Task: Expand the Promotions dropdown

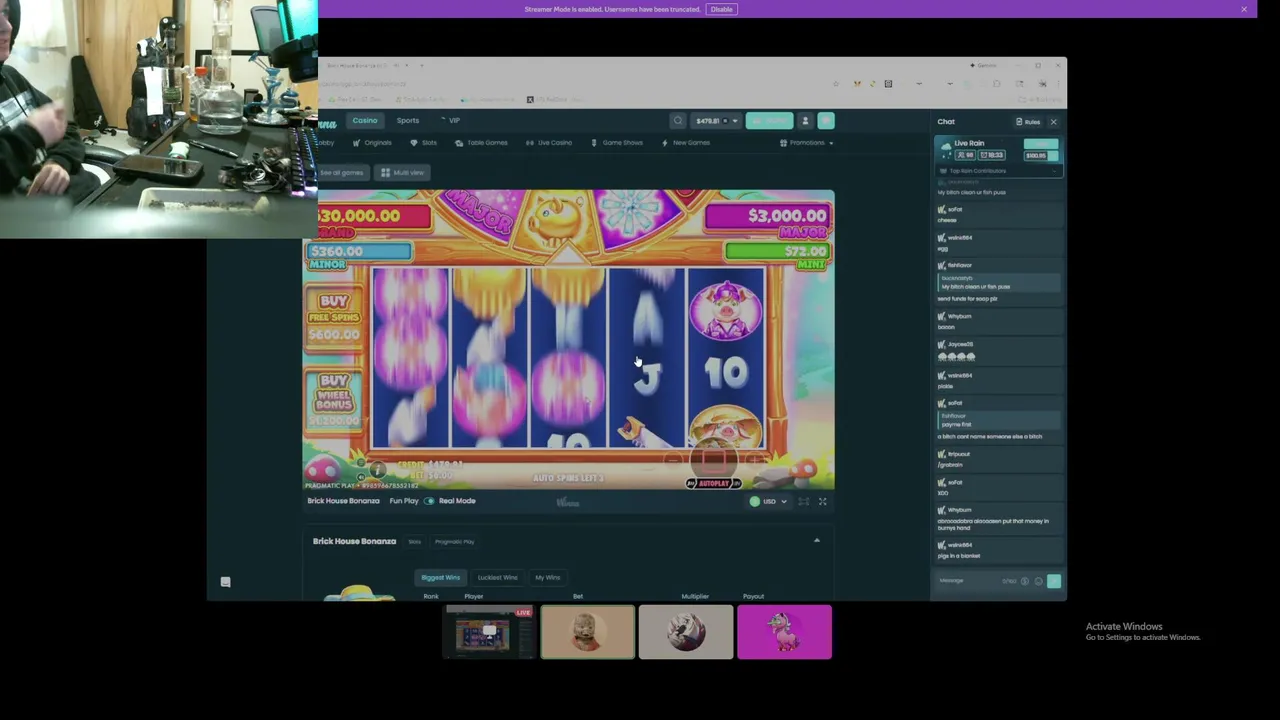Action: tap(807, 143)
